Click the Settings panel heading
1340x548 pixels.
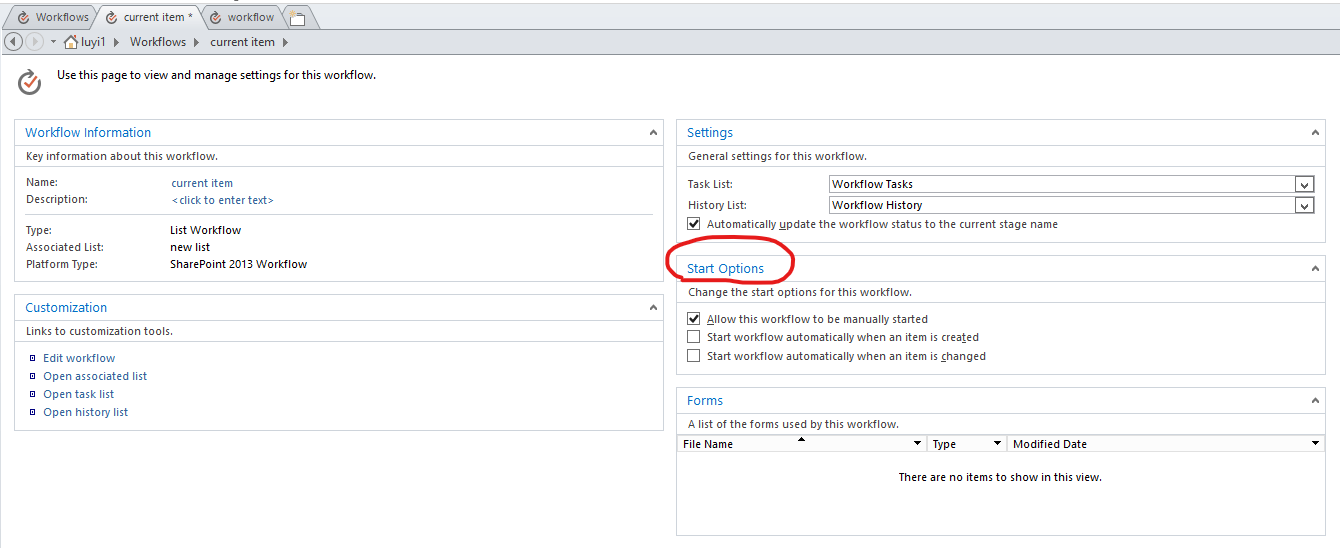pyautogui.click(x=710, y=132)
